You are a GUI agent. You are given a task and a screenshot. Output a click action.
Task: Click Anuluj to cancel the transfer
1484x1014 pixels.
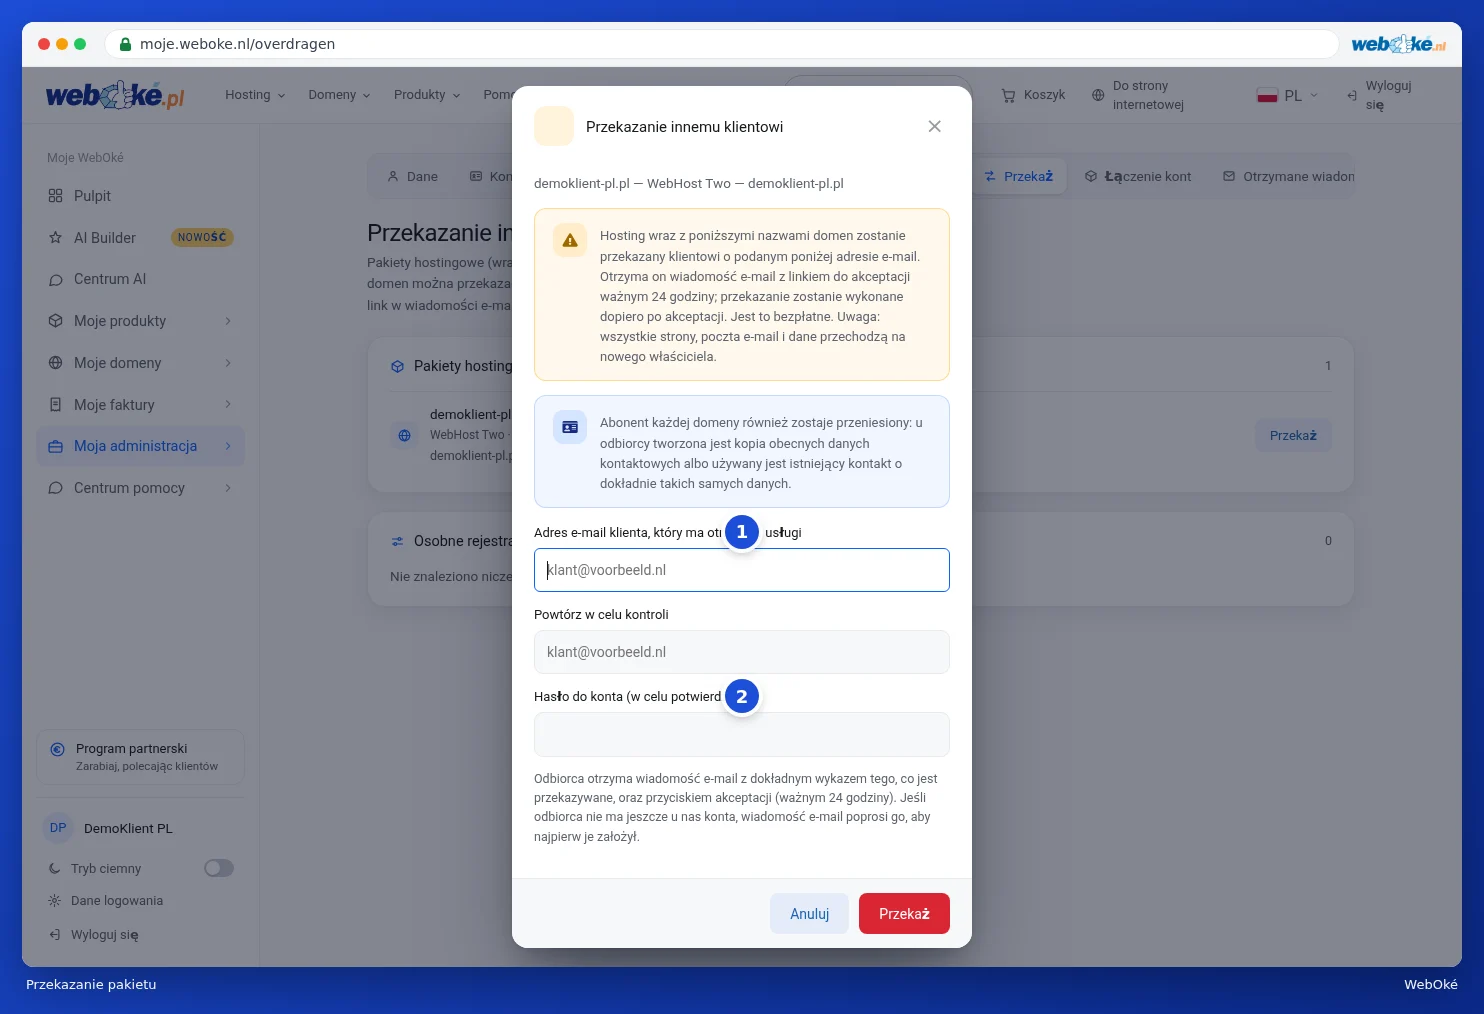click(x=809, y=914)
